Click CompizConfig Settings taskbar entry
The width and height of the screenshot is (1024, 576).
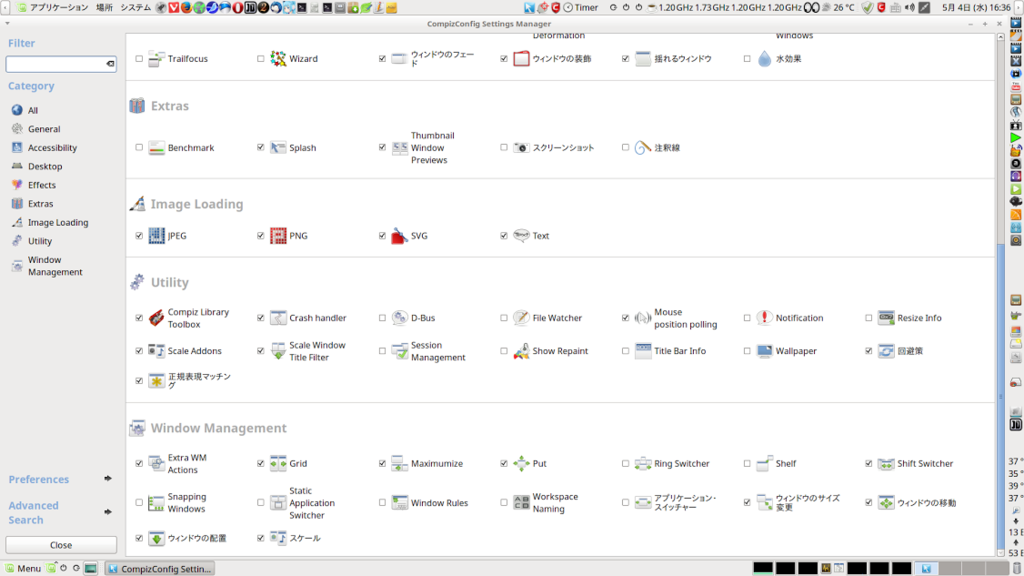tap(160, 569)
